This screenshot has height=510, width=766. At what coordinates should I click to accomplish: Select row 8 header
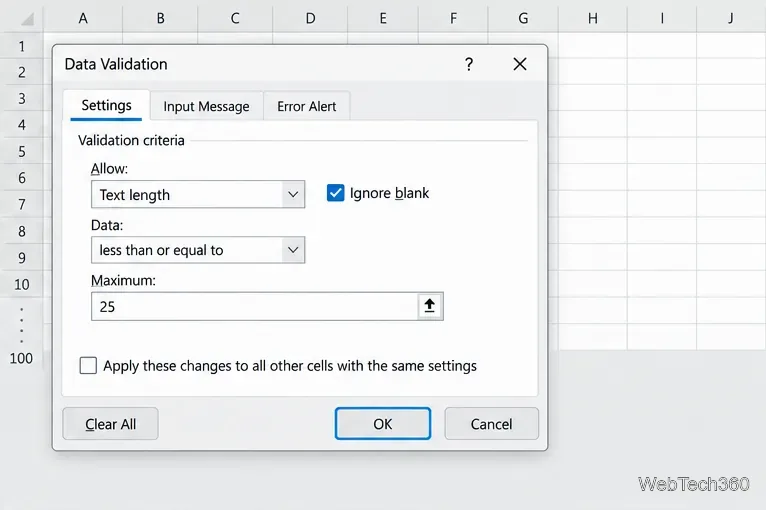(x=22, y=231)
